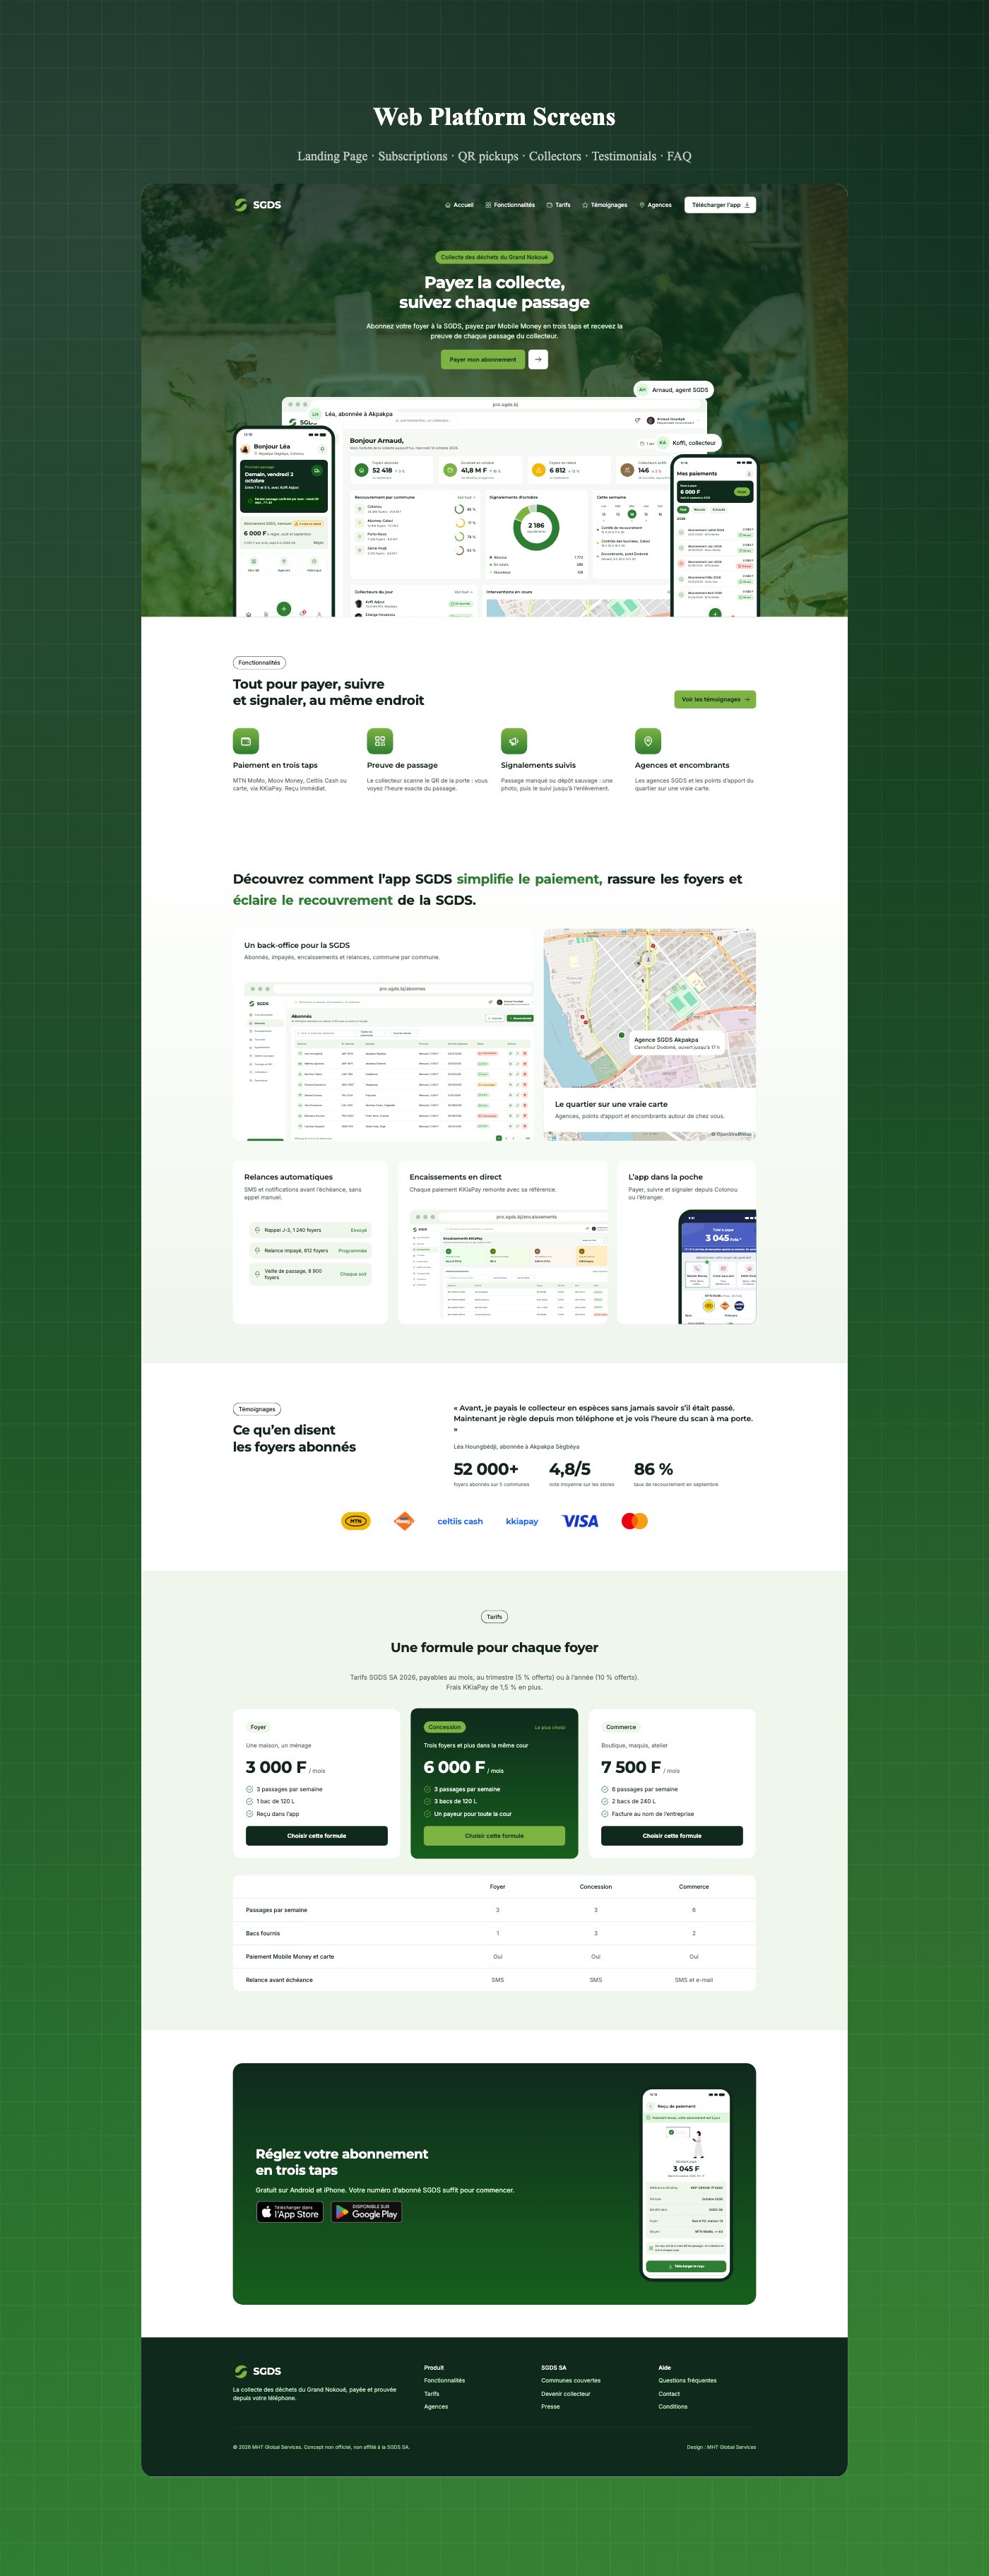The image size is (989, 2576).
Task: Click the MTN payment logo
Action: coord(356,1521)
